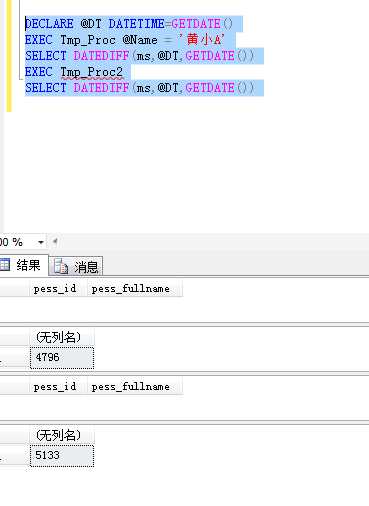Click the results grid icon on 结果 tab
The image size is (369, 506).
point(5,265)
